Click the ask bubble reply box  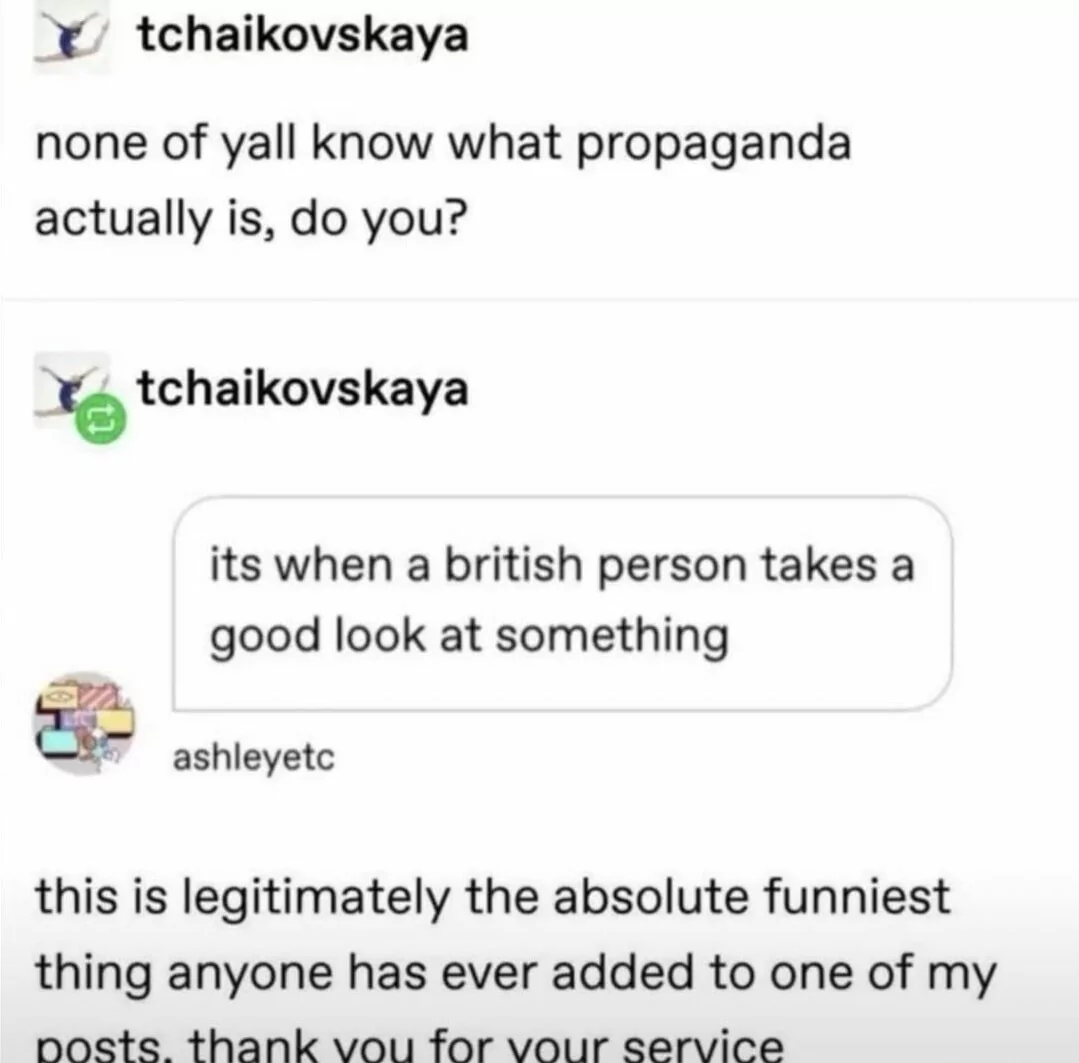(x=563, y=603)
